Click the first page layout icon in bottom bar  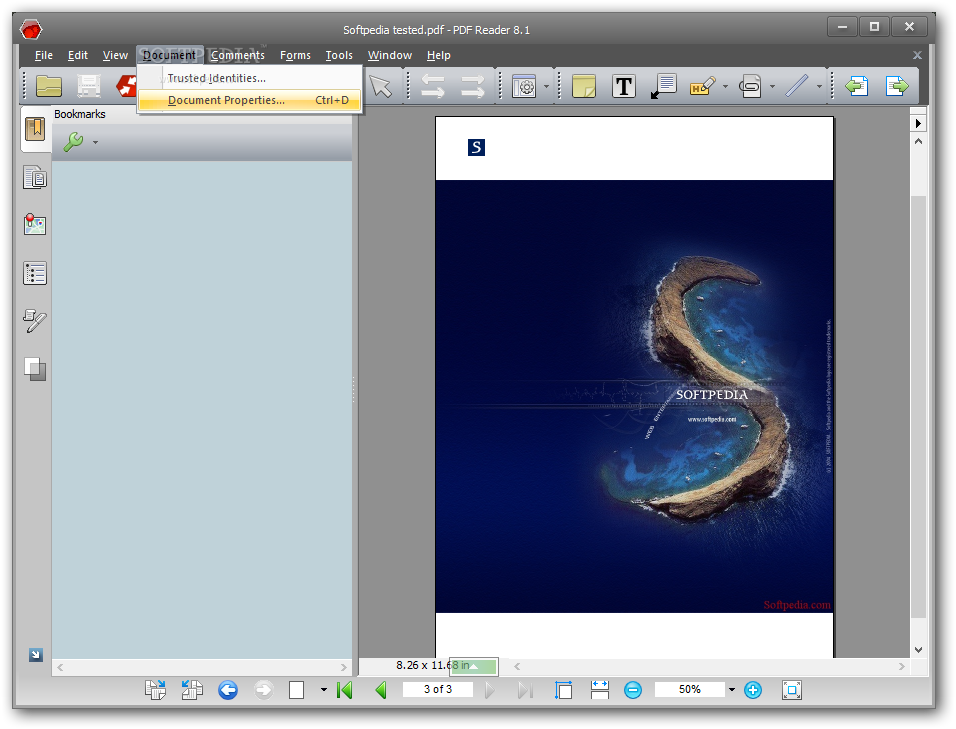click(x=155, y=690)
